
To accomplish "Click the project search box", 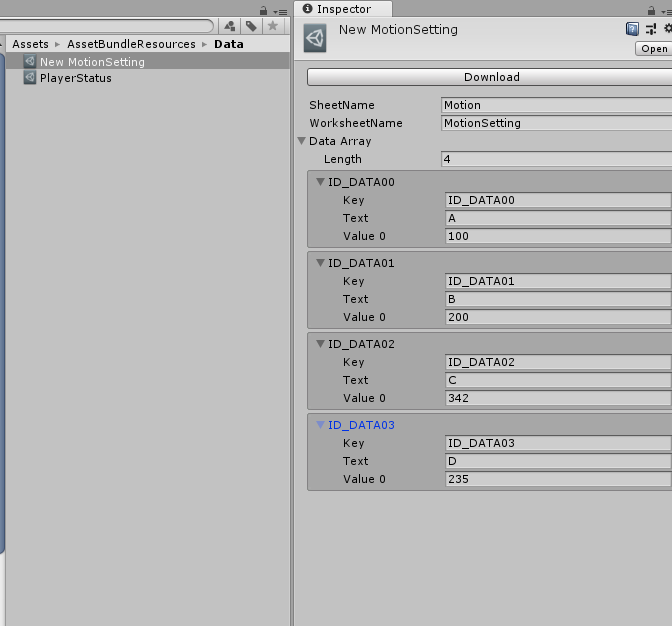I will (106, 26).
